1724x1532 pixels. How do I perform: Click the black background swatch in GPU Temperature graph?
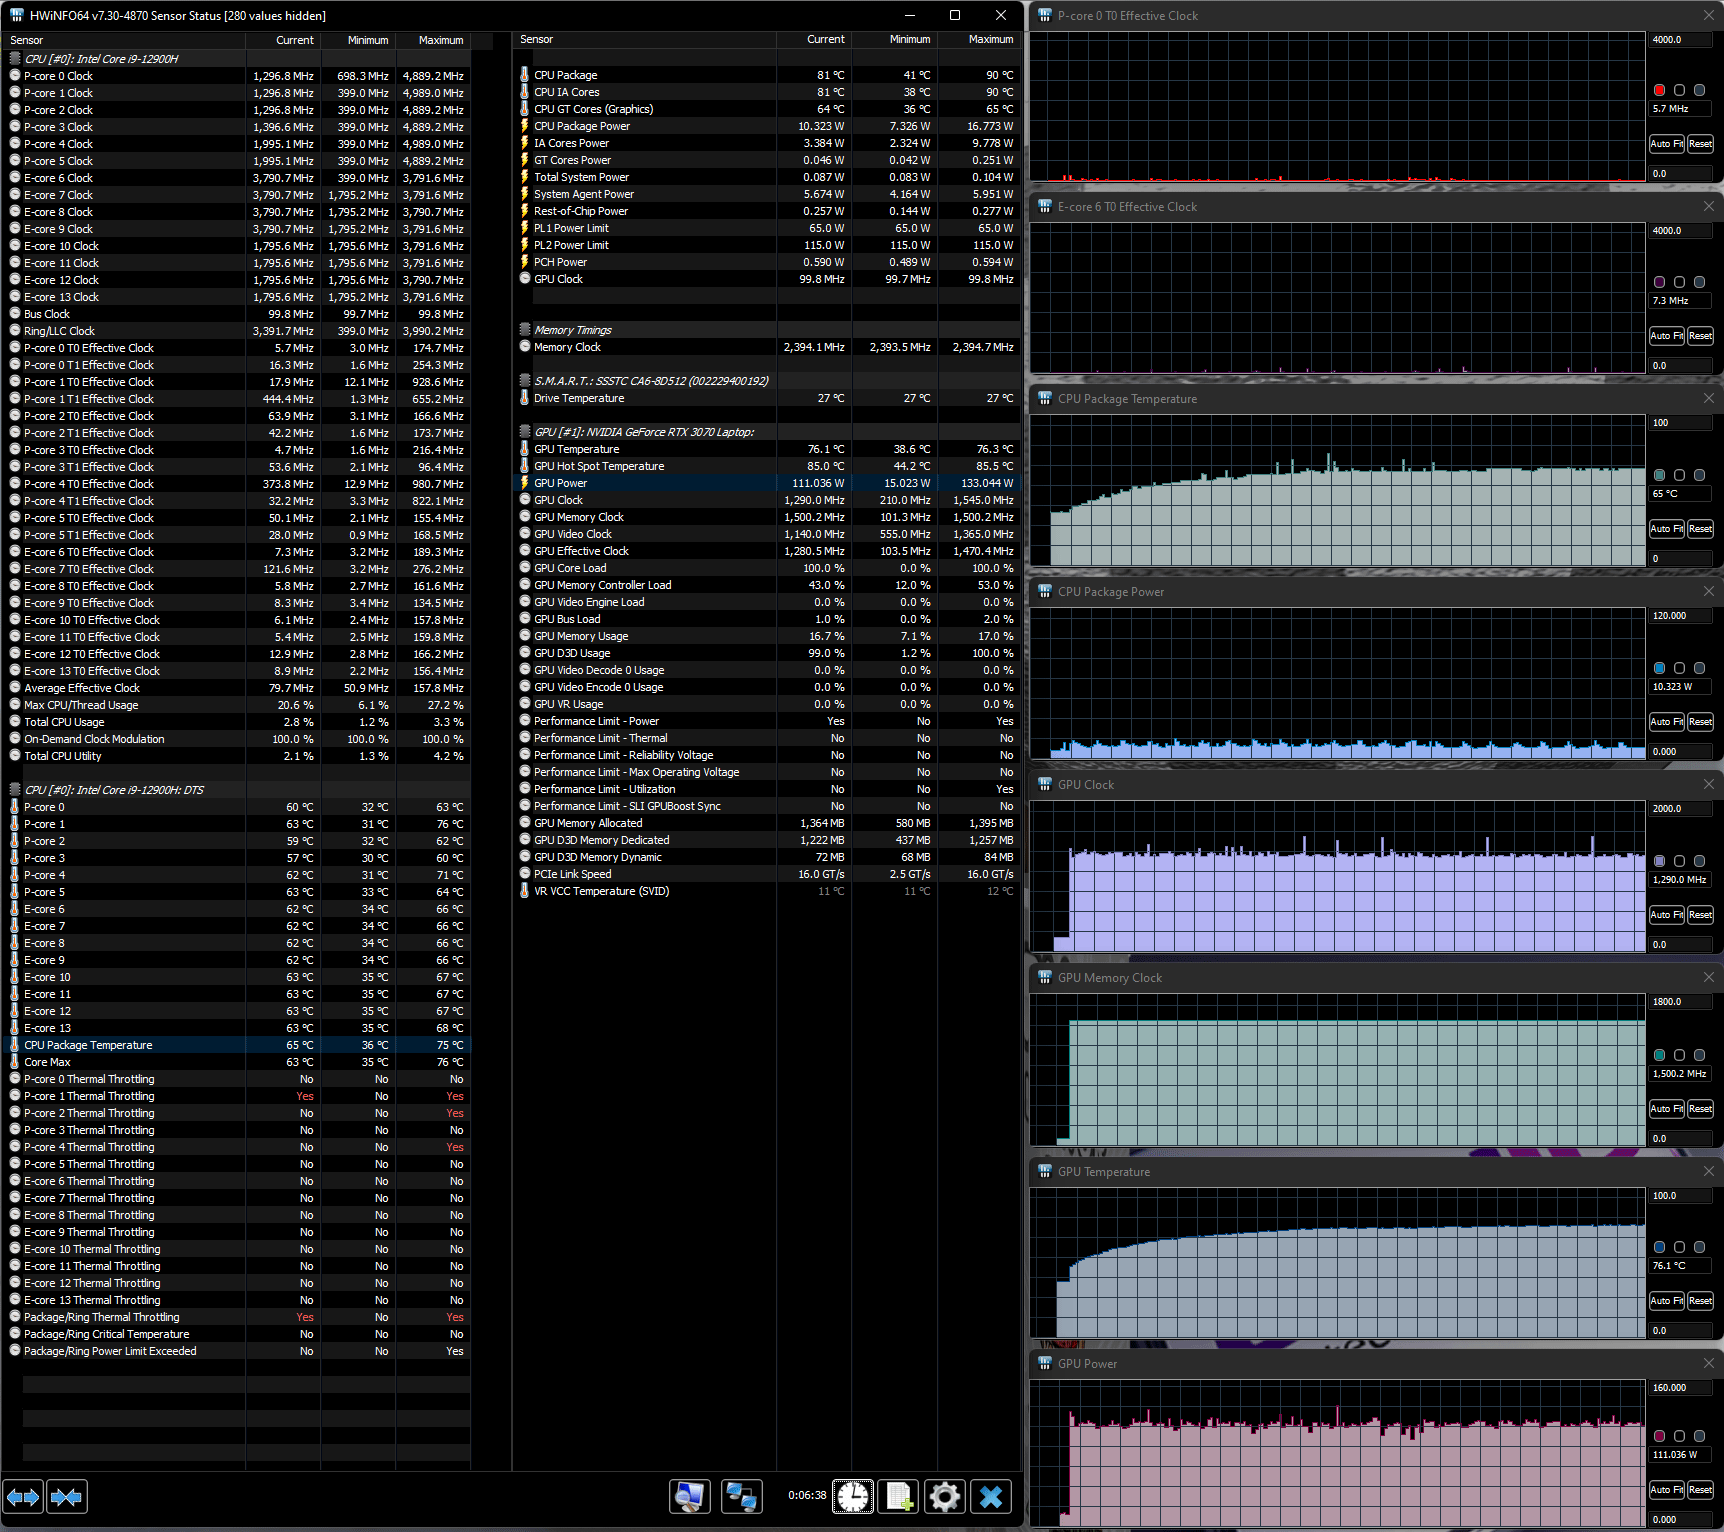pos(1680,1247)
